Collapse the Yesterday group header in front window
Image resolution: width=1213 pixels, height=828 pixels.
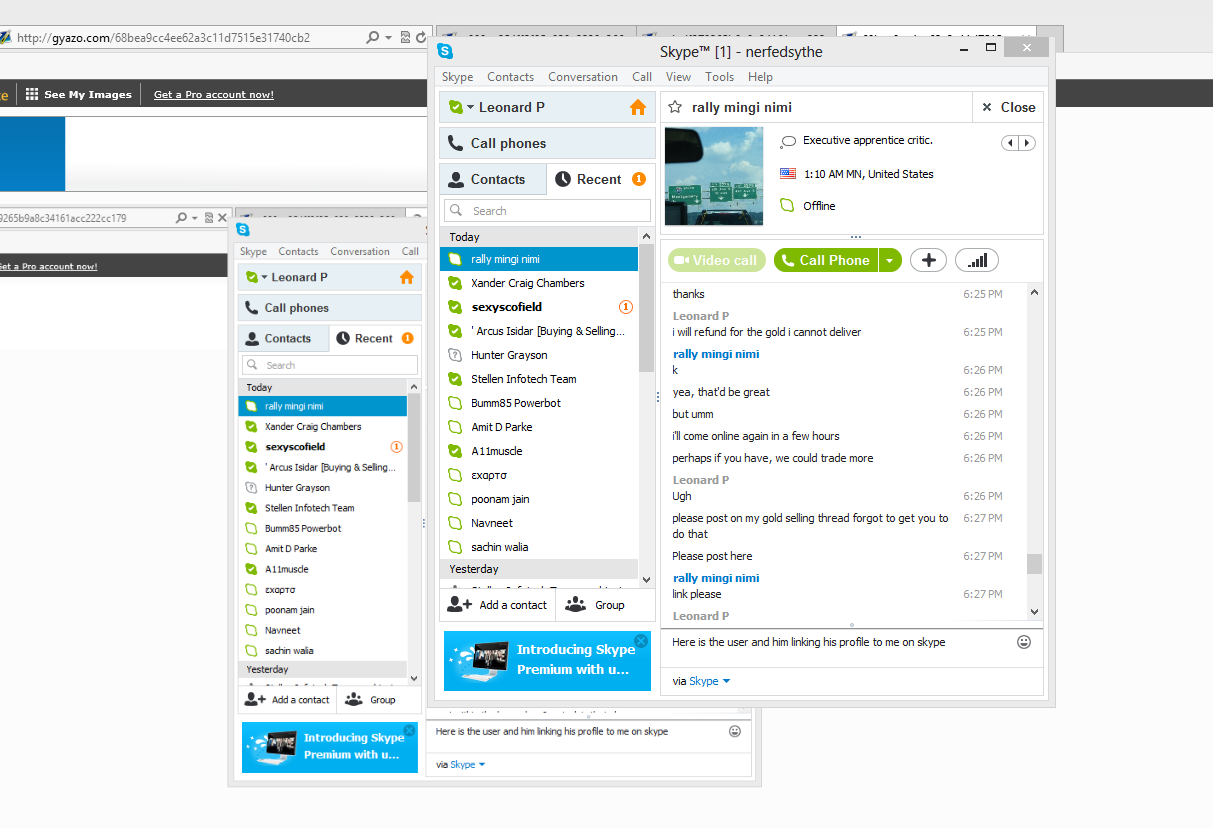[x=539, y=569]
